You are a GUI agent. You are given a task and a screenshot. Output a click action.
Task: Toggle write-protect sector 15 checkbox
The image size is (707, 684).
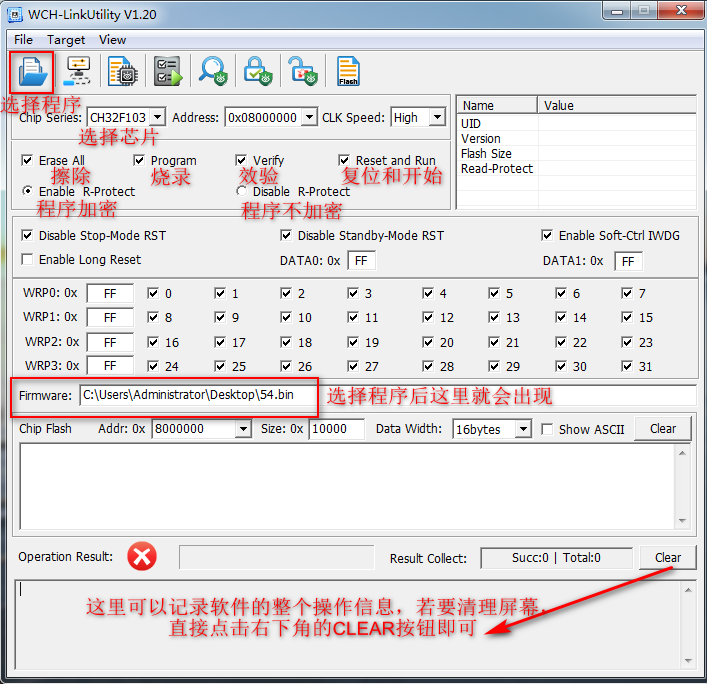click(627, 317)
